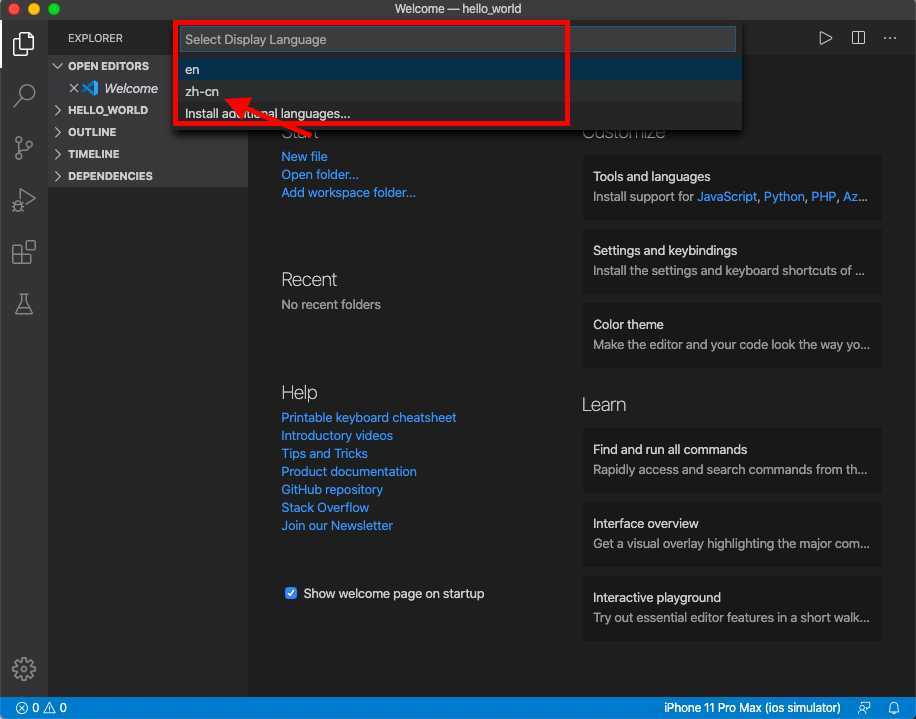Open Printable keyboard cheatsheet link
This screenshot has width=916, height=719.
(x=369, y=418)
